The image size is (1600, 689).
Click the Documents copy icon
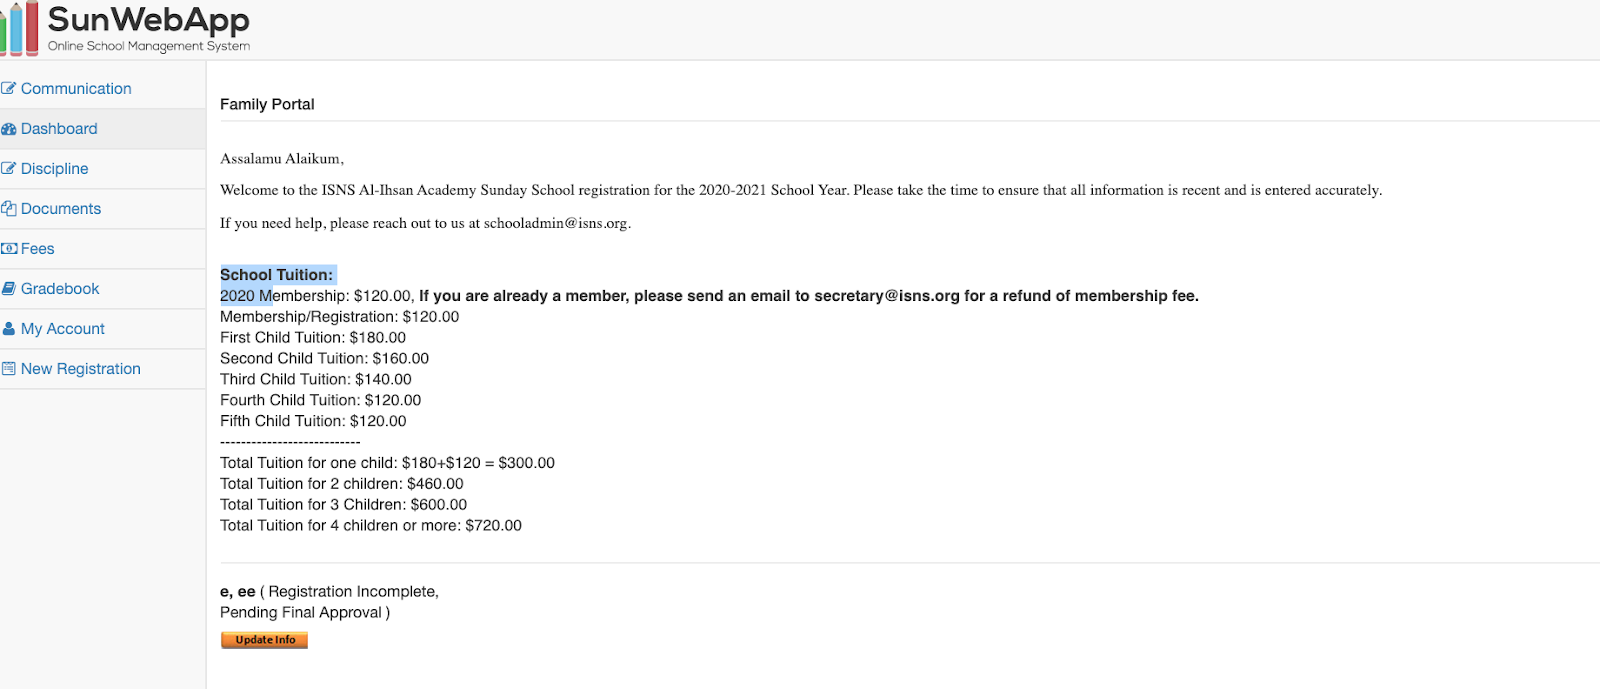[8, 208]
